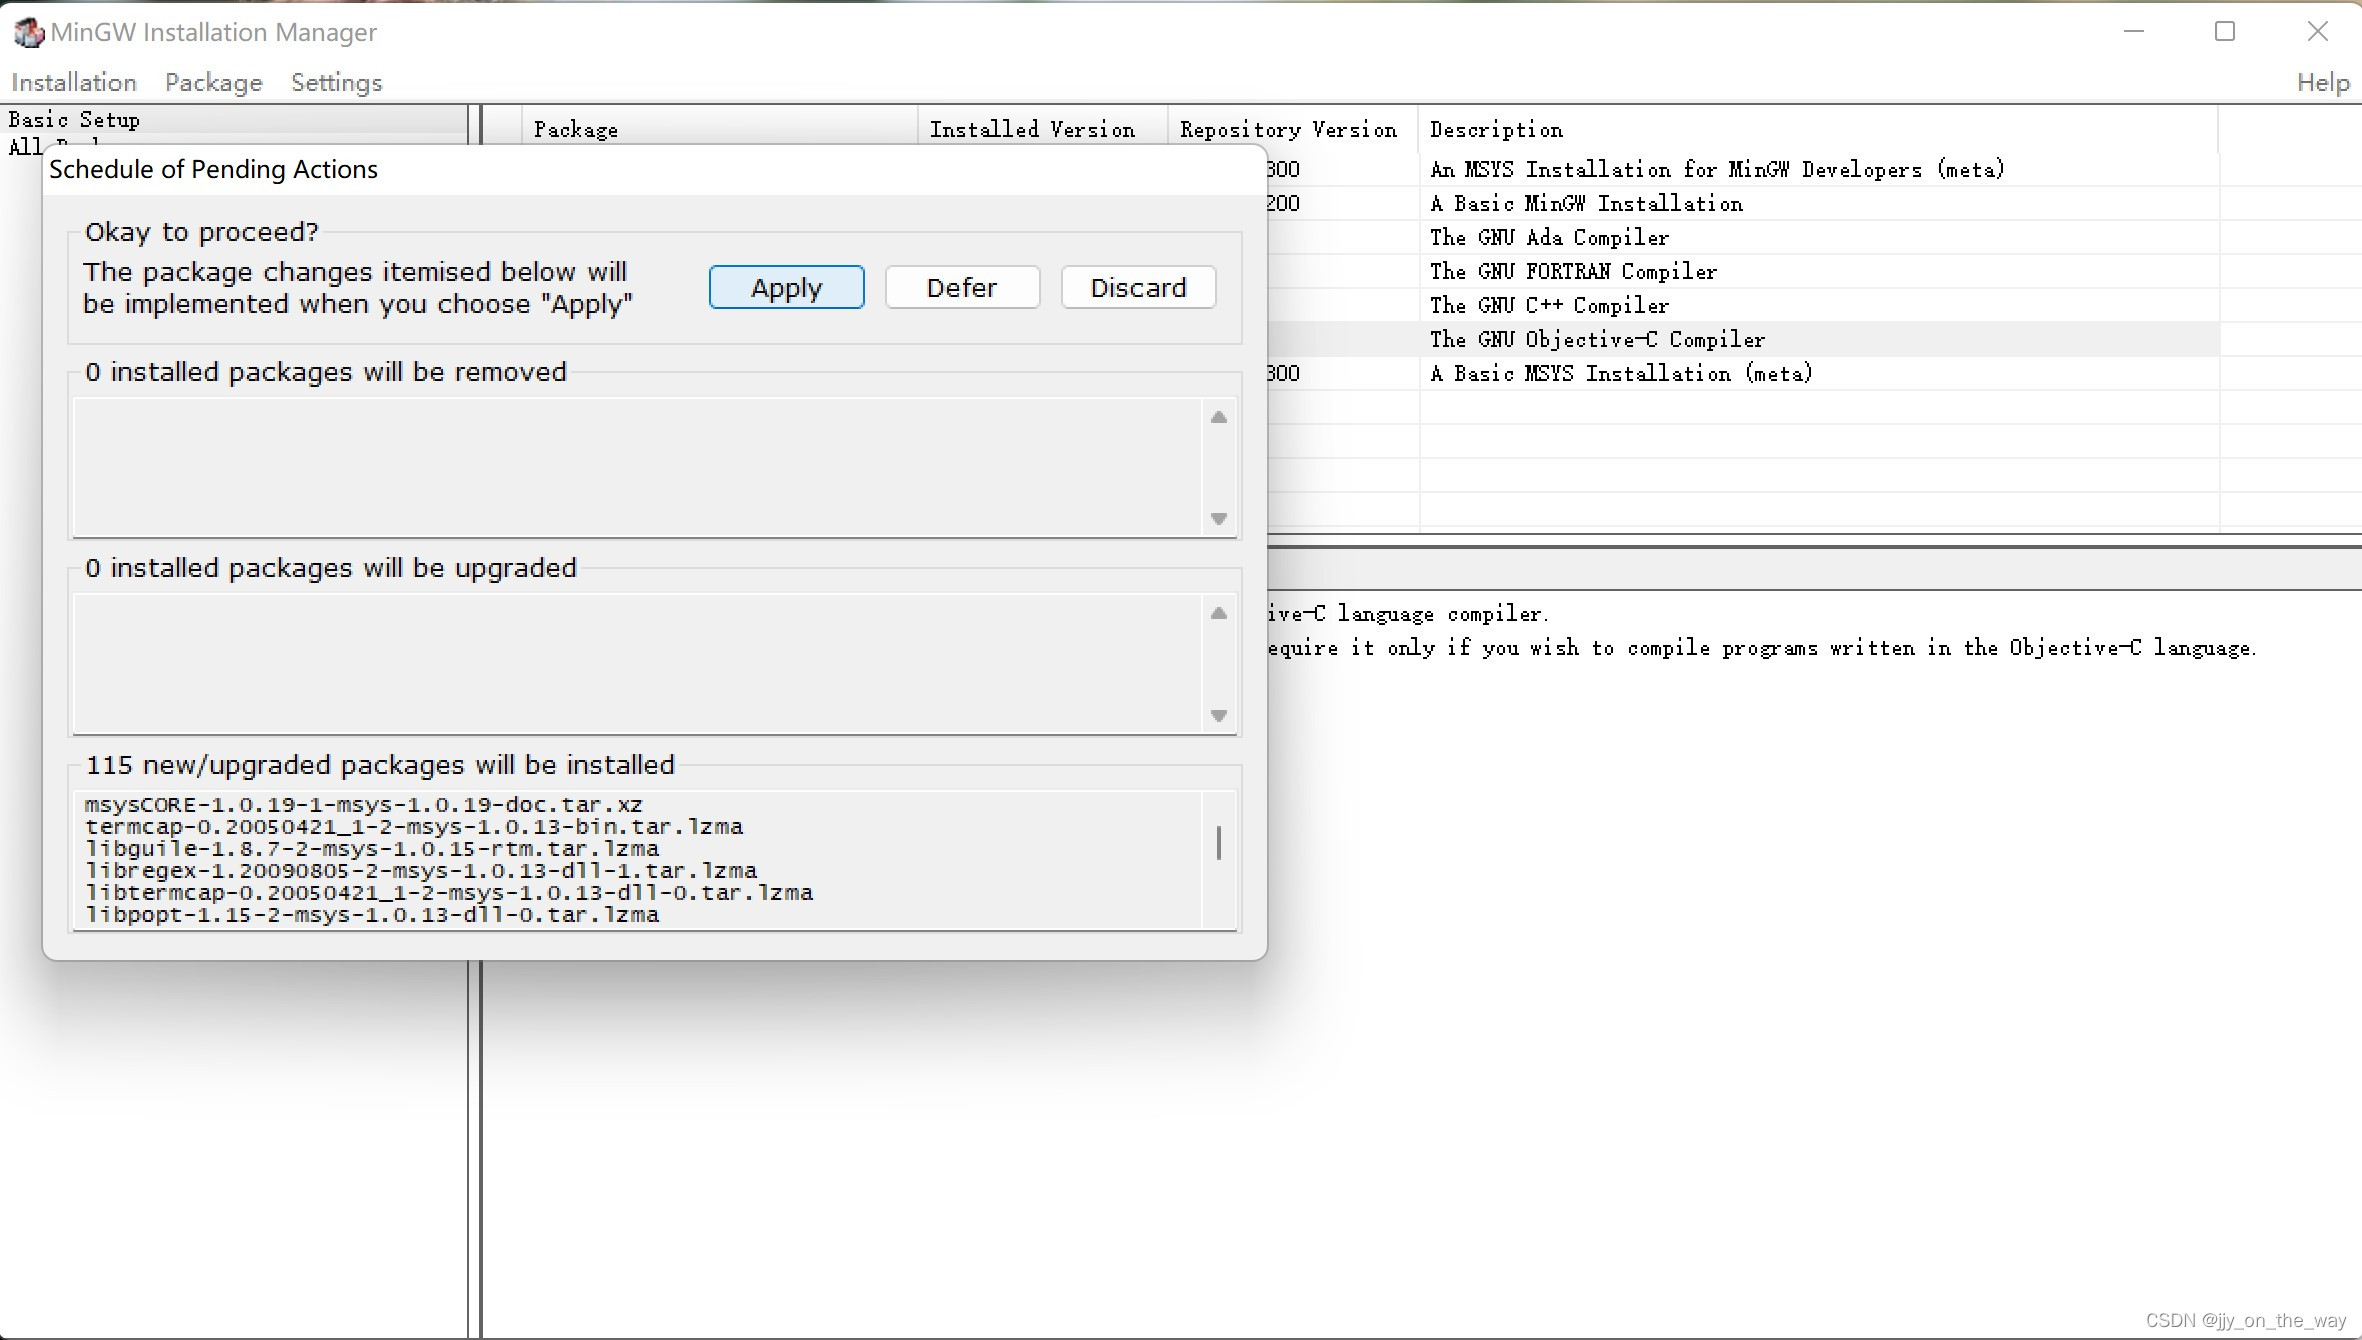This screenshot has width=2362, height=1340.
Task: Click scrollbar thumb in install packages list
Action: pyautogui.click(x=1218, y=843)
